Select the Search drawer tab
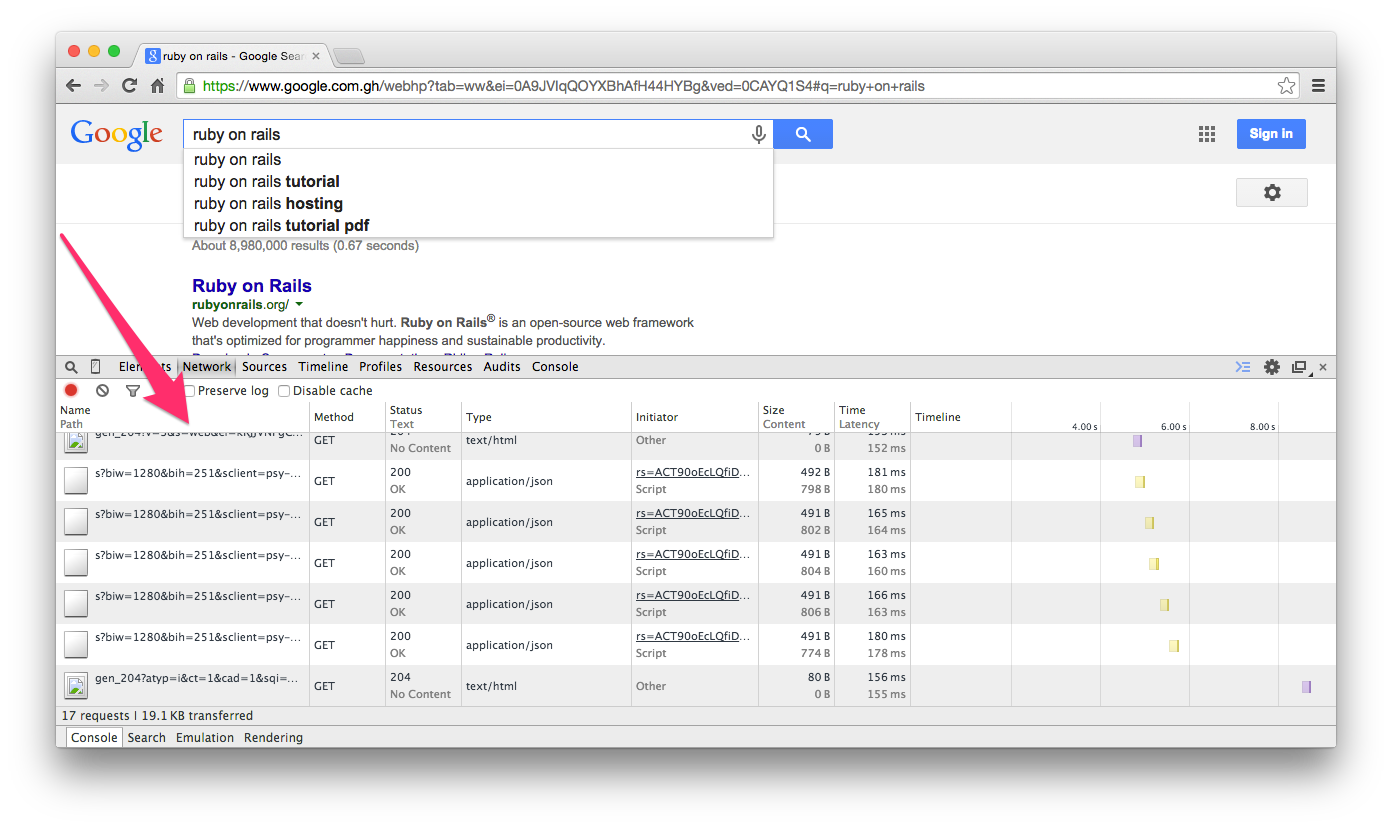Viewport: 1392px width, 828px height. (x=147, y=738)
